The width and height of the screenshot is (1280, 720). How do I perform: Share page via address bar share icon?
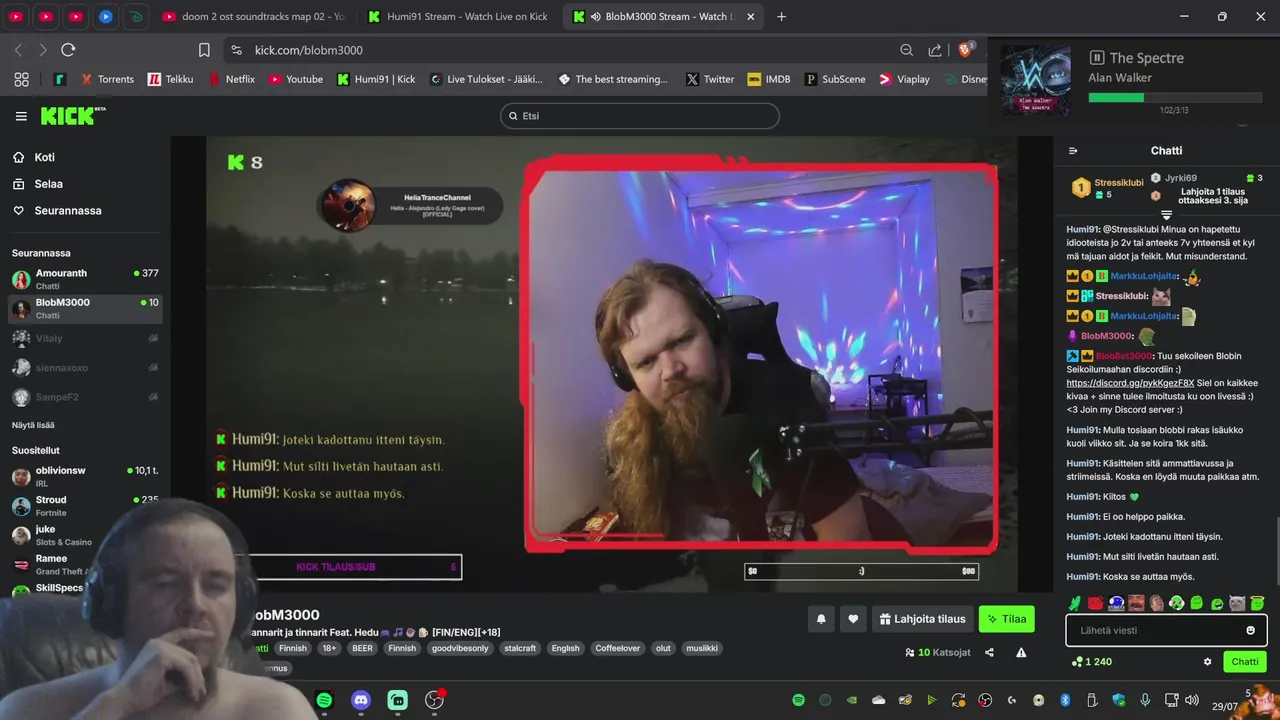coord(935,50)
